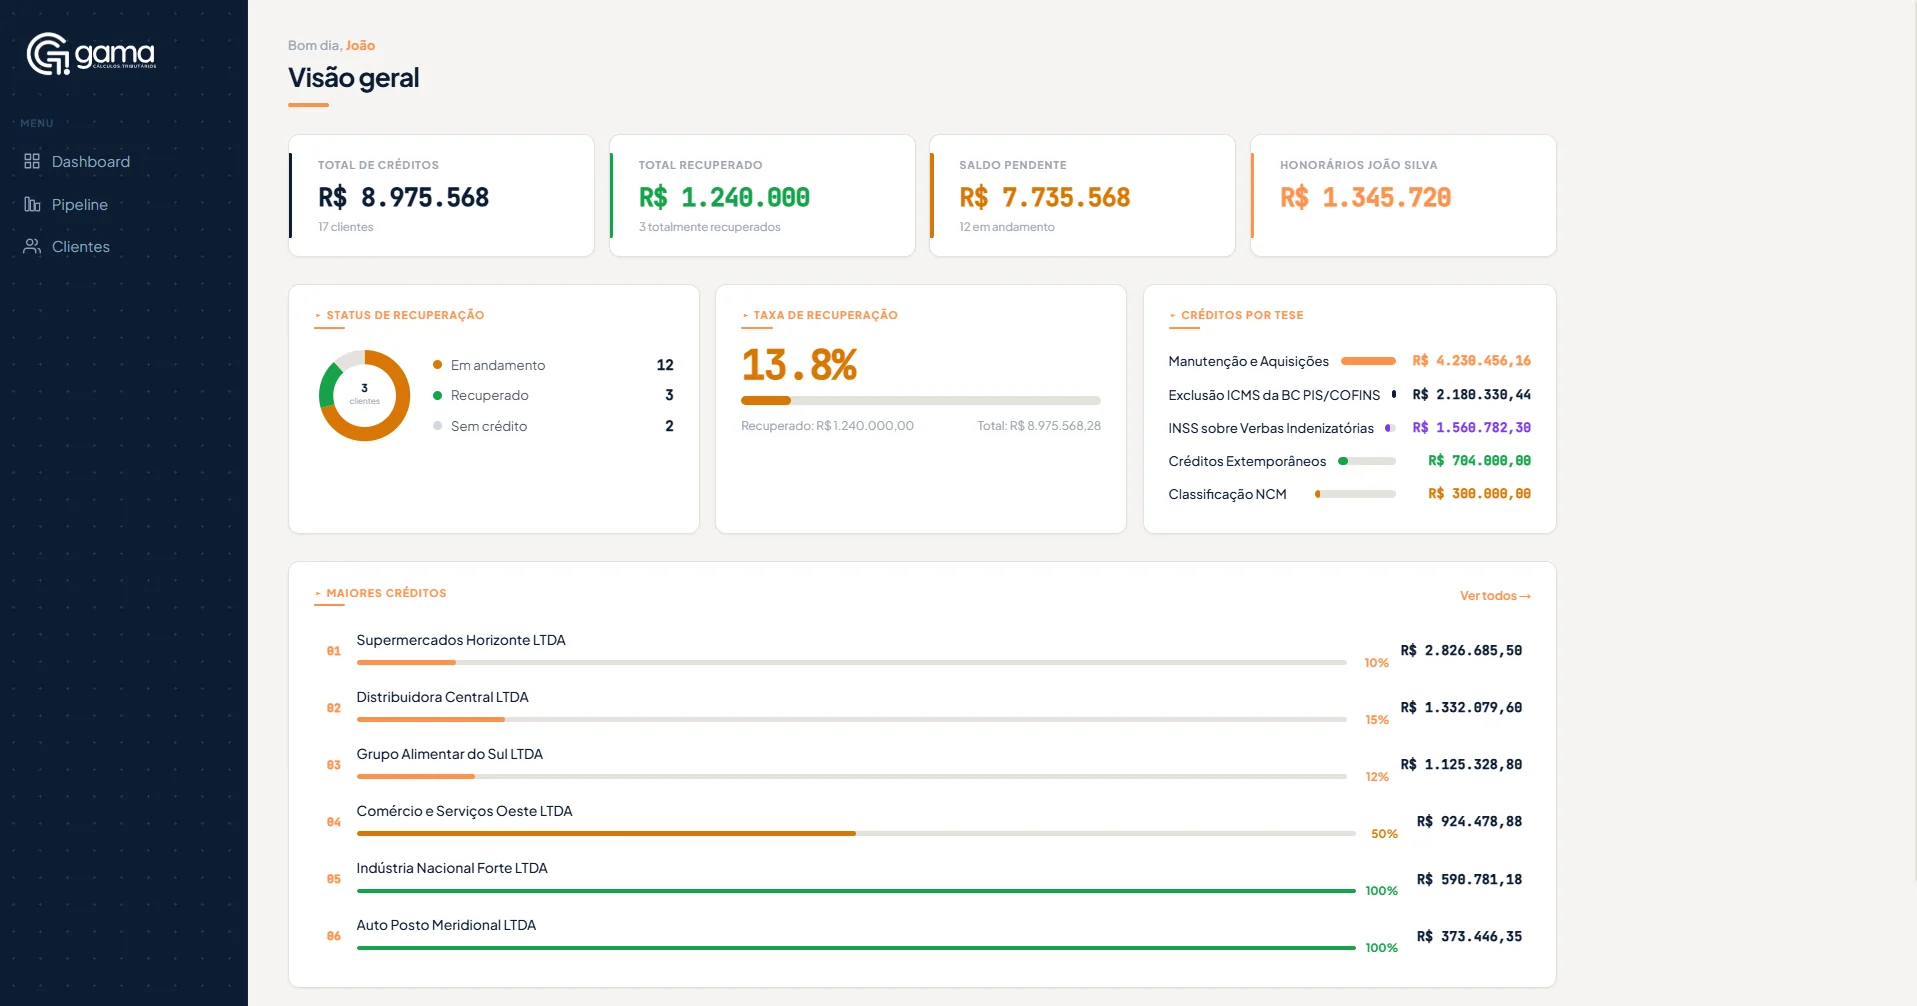Click the value 'R$ 373.446,35'
The height and width of the screenshot is (1006, 1917).
pos(1469,936)
